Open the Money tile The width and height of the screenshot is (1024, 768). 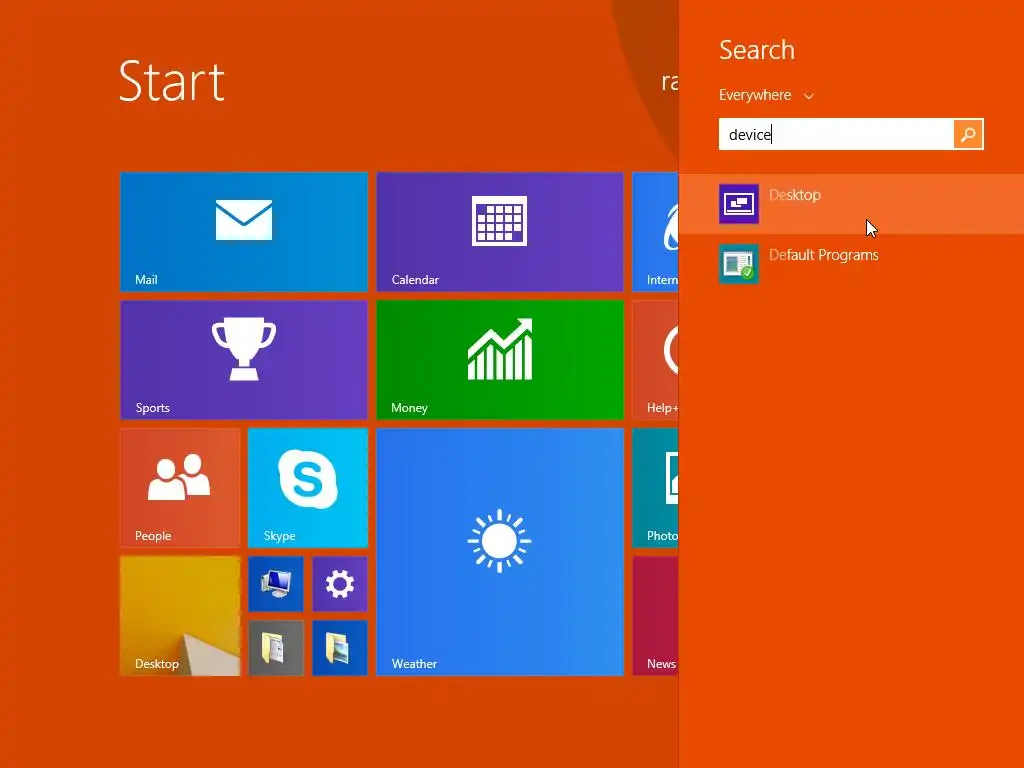click(500, 360)
